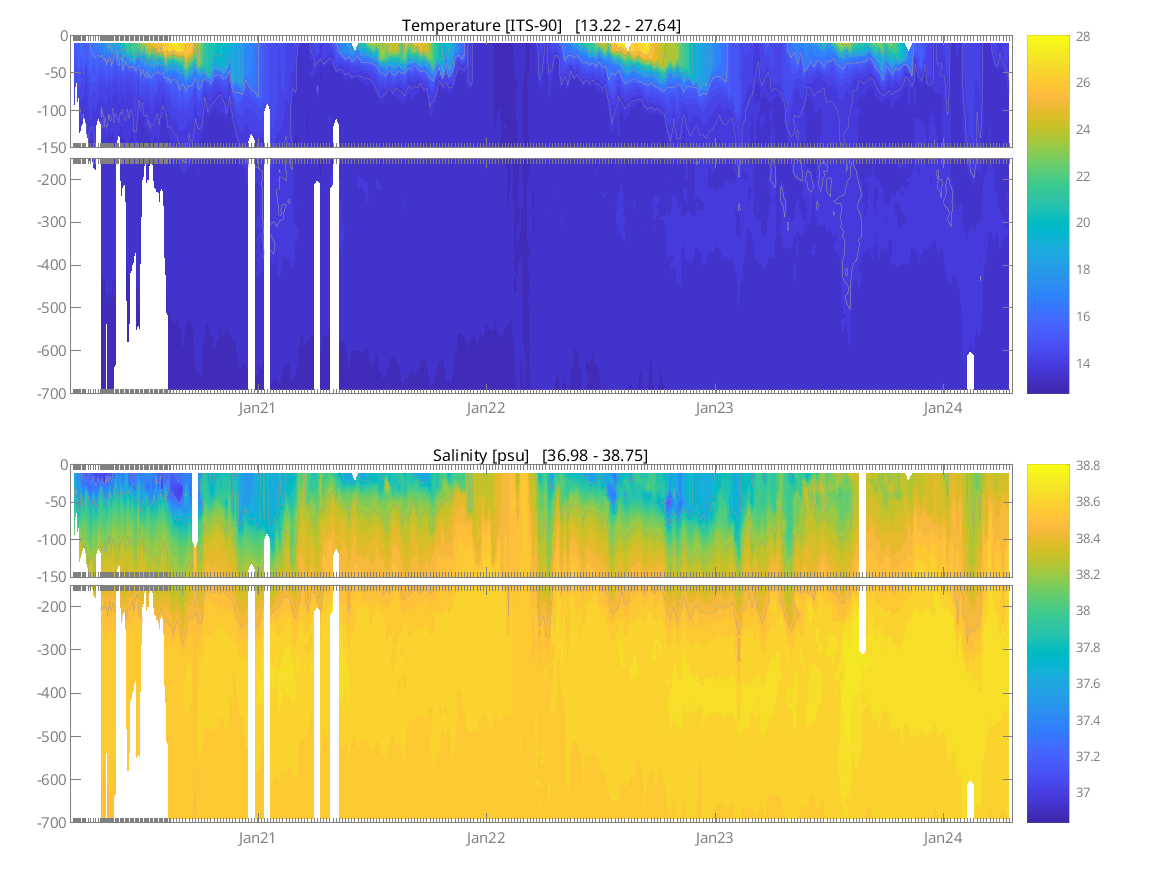Click the -500 depth label on salinity plot
This screenshot has height=875, width=1167.
tap(48, 737)
